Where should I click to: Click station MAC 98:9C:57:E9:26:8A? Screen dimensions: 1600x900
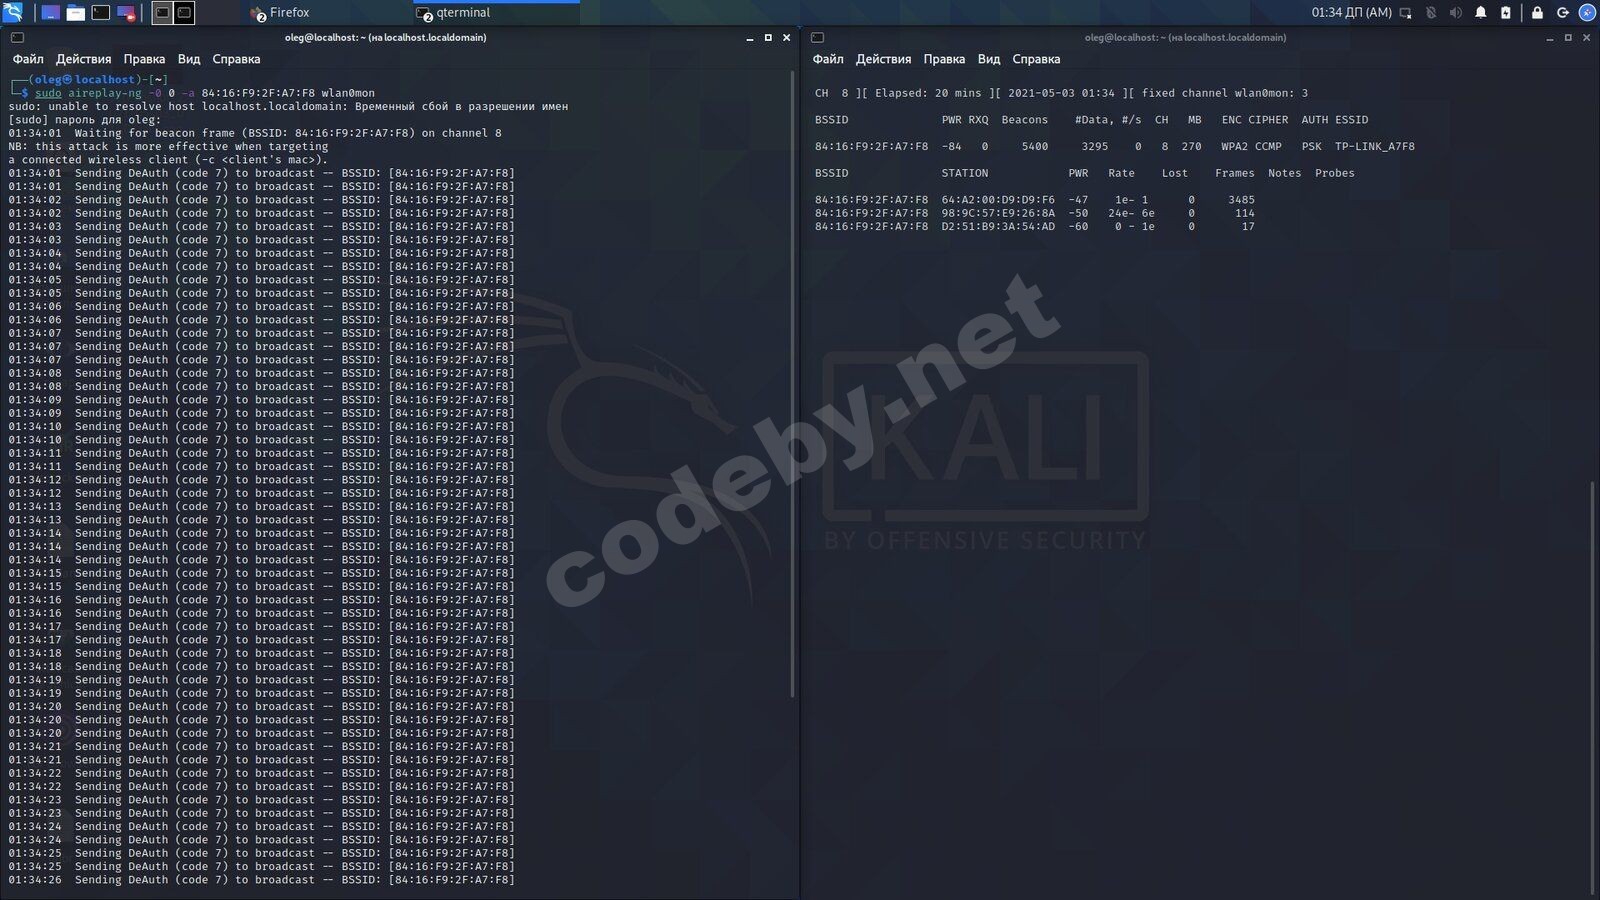(998, 213)
